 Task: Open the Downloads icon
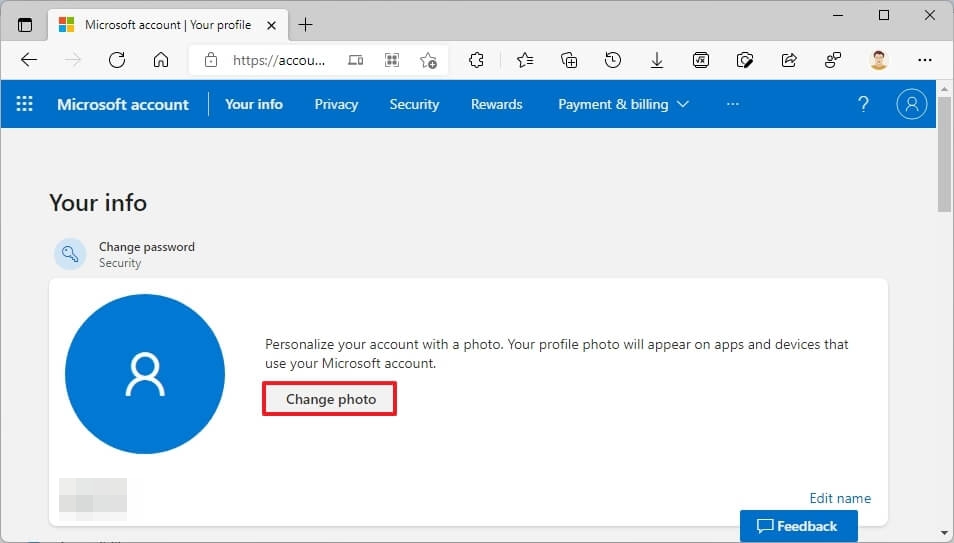coord(656,60)
